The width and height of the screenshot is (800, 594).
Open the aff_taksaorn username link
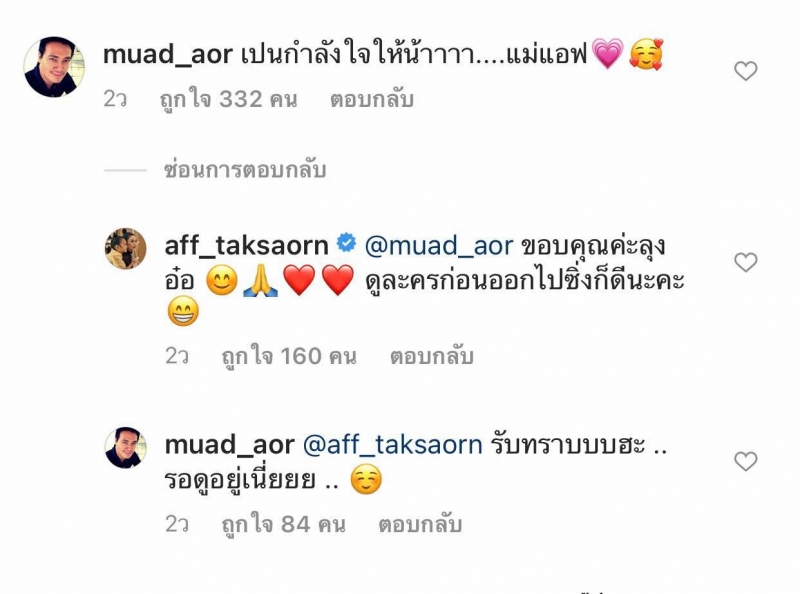pyautogui.click(x=246, y=245)
